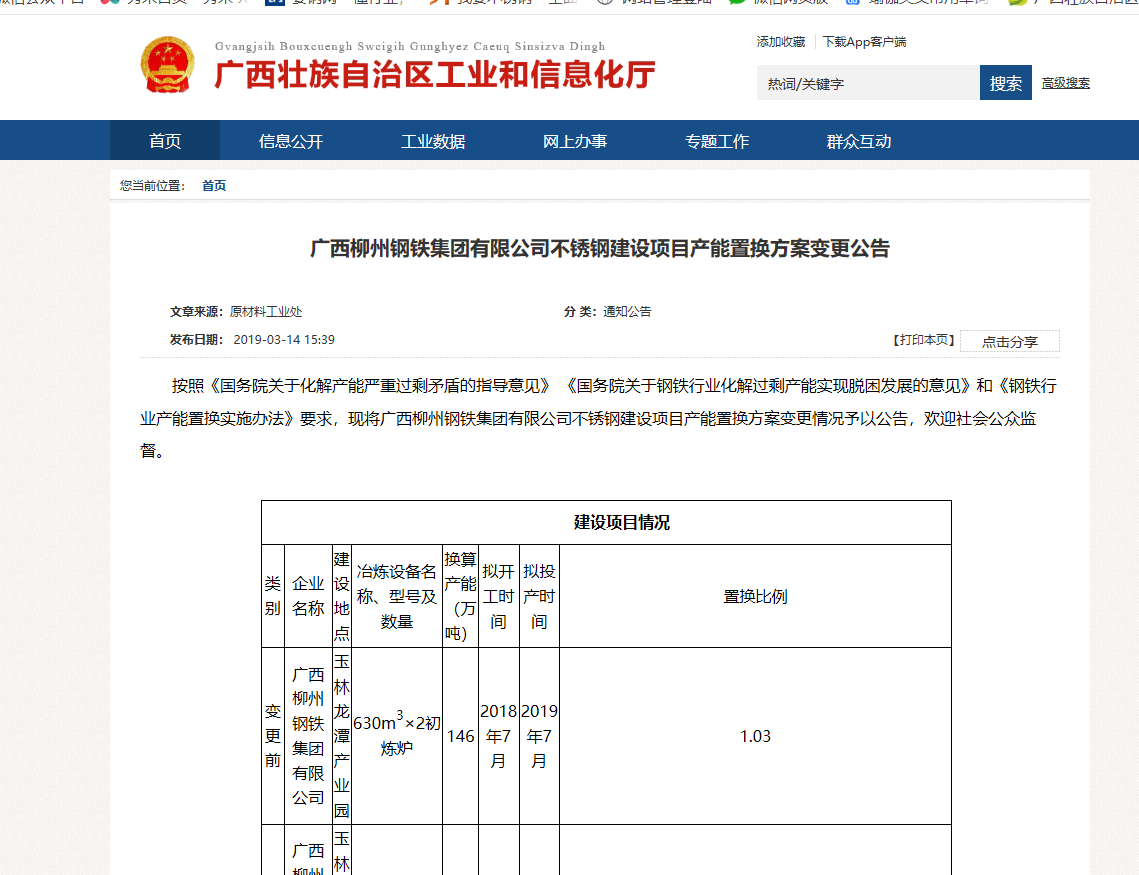Click the 2019年7月 cell
This screenshot has width=1139, height=875.
point(539,736)
